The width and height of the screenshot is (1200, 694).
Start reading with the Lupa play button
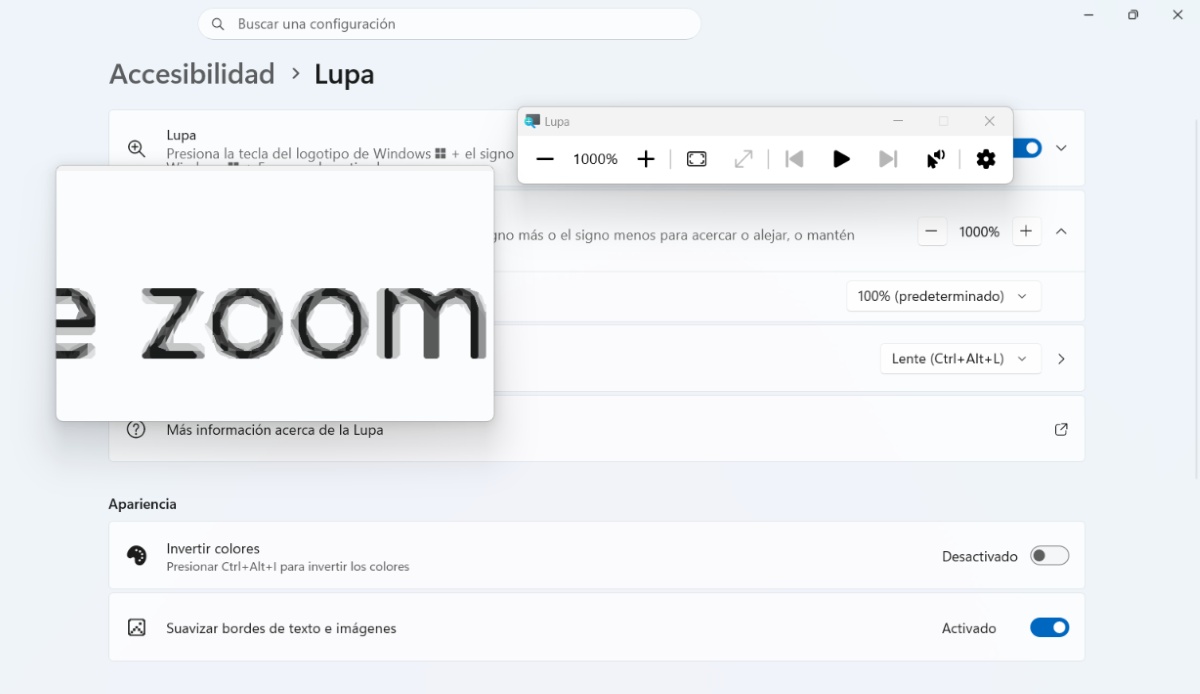[x=841, y=159]
